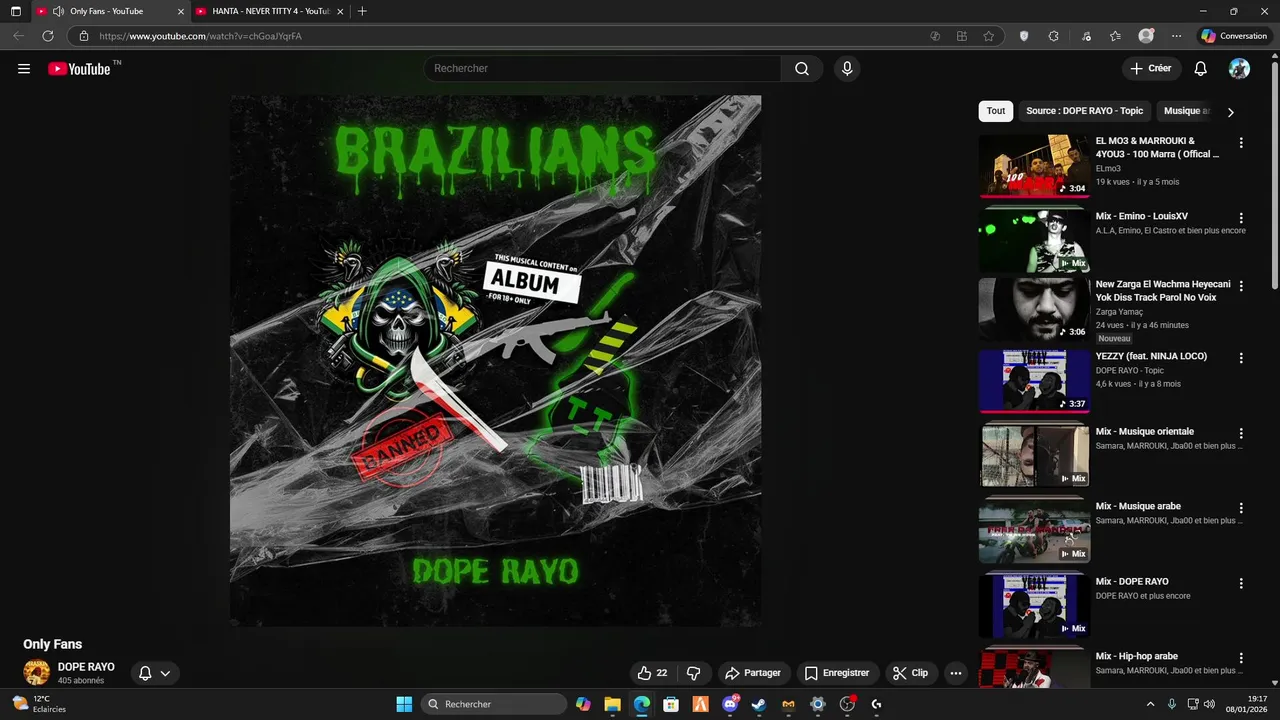Open browser extensions puzzle icon
This screenshot has width=1280, height=720.
[1053, 36]
